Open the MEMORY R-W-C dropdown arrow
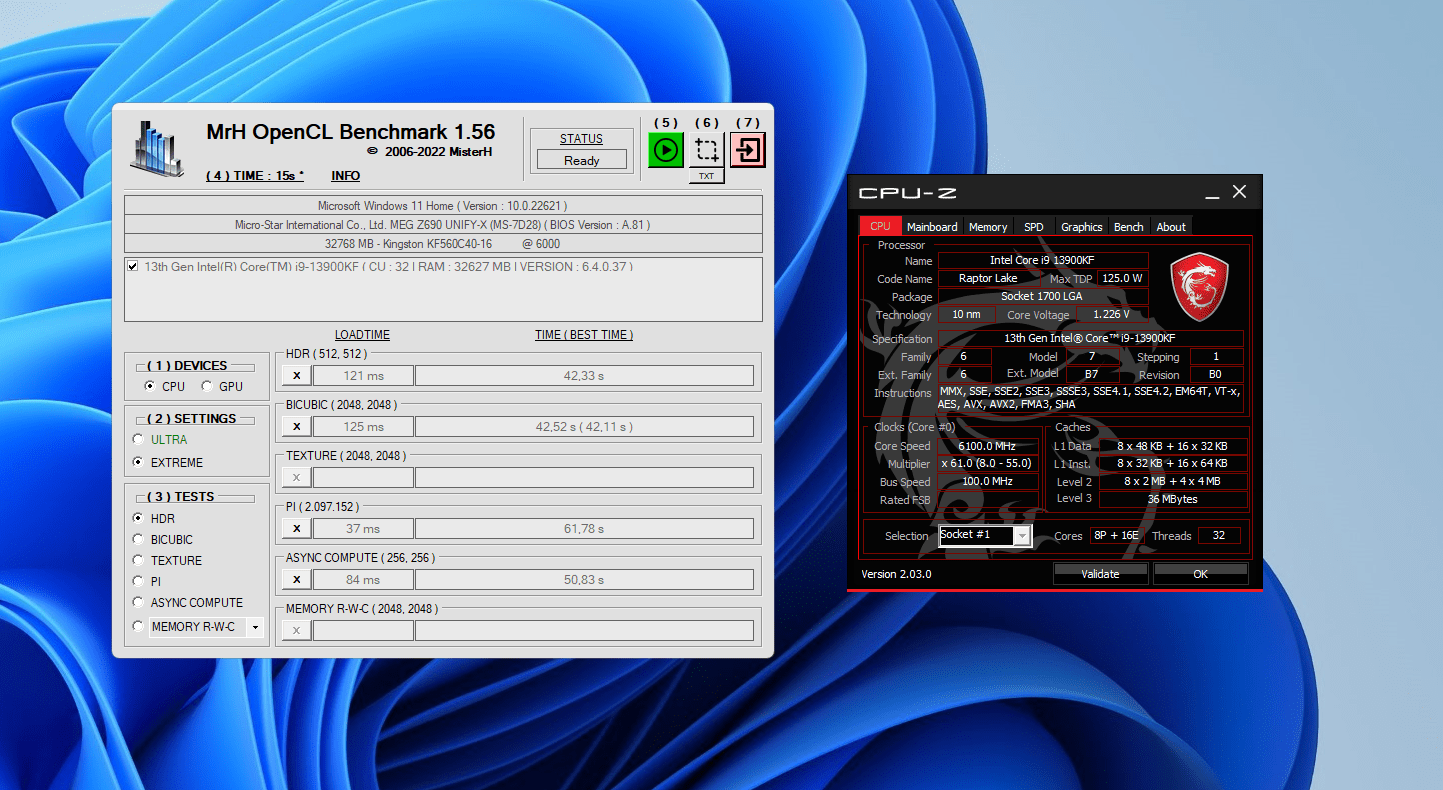Screen dimensions: 1443x790 tap(255, 627)
